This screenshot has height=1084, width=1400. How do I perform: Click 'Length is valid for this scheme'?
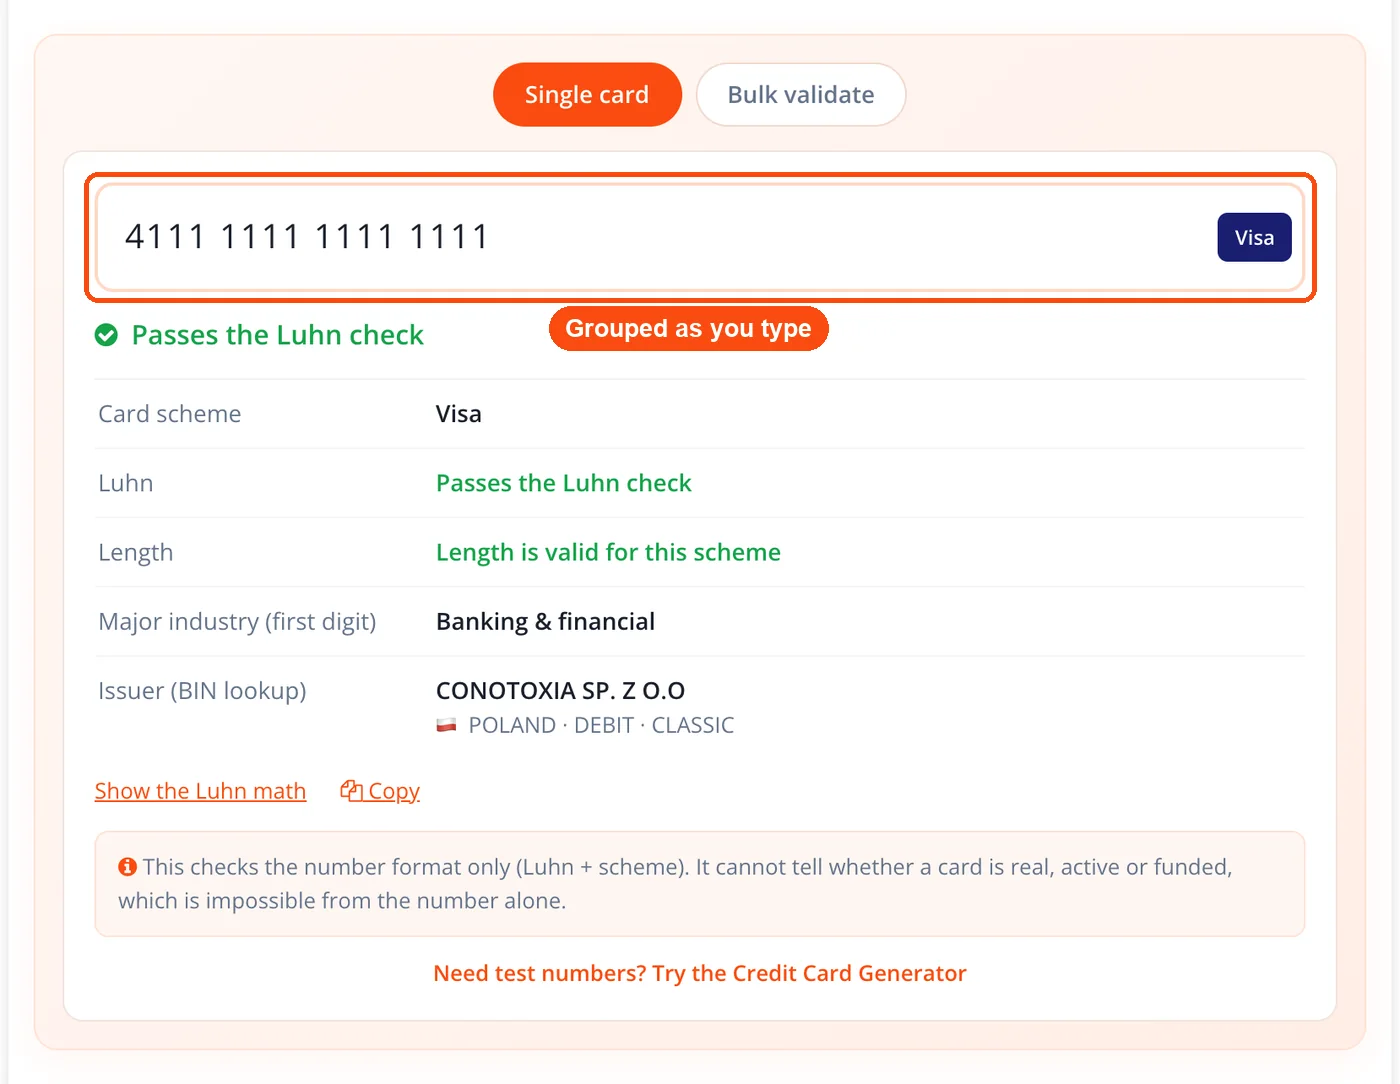(608, 552)
